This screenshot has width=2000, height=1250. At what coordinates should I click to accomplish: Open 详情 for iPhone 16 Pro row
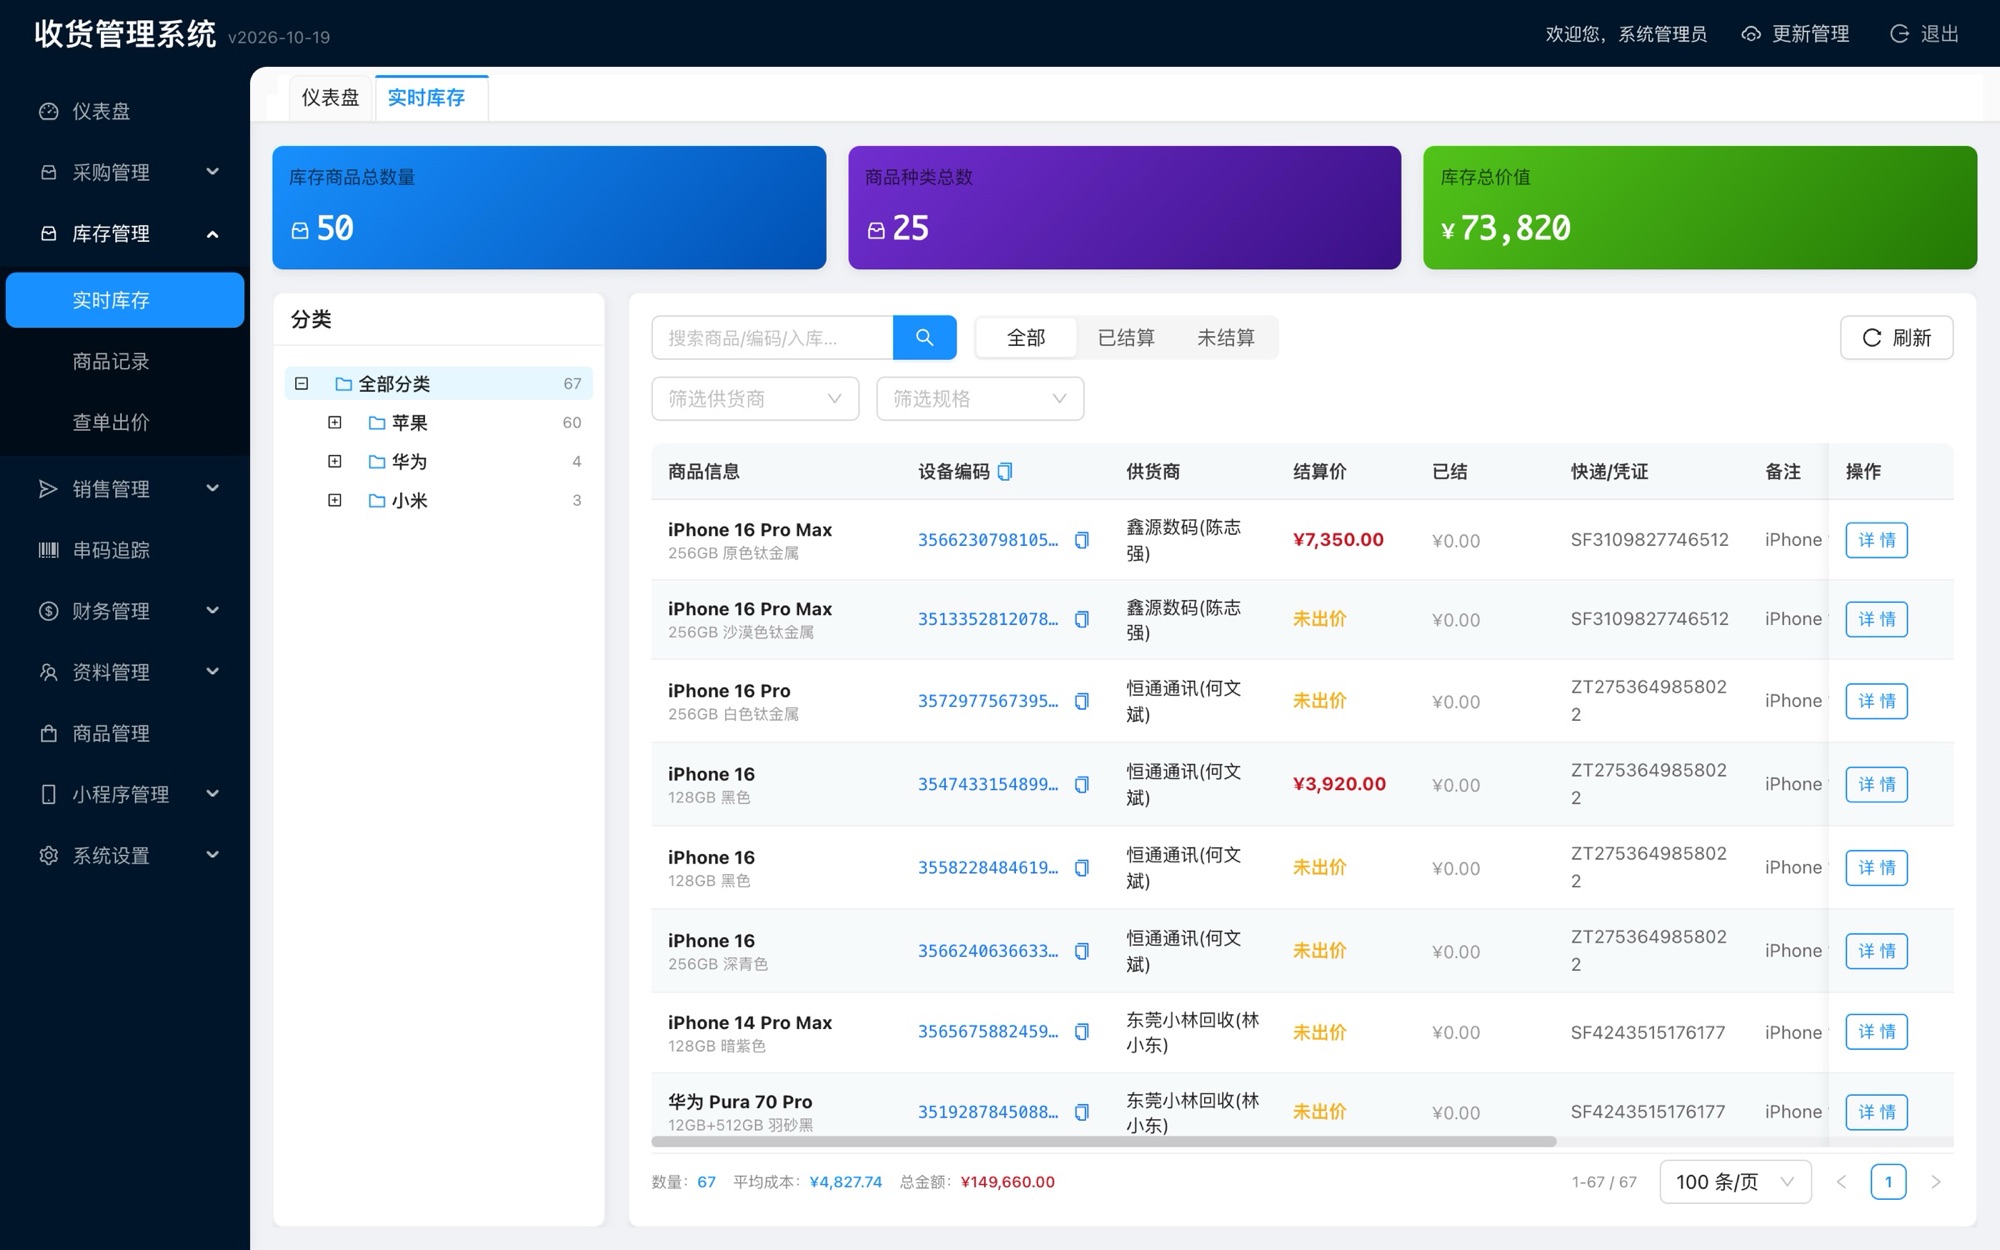(x=1876, y=701)
